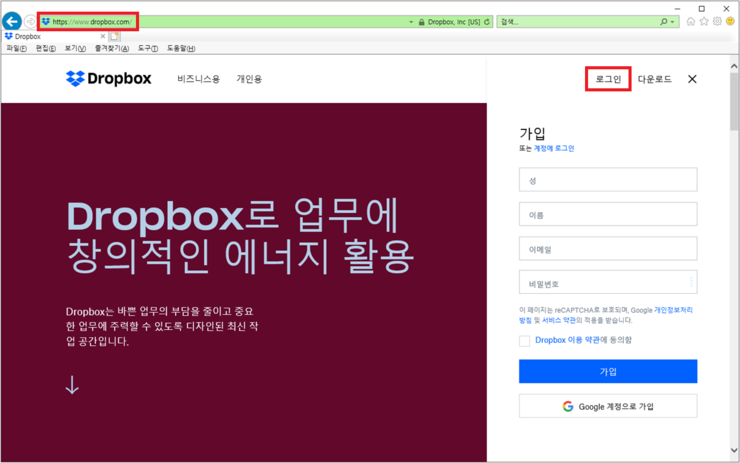Open the 도구(T) menu
The width and height of the screenshot is (740, 463).
(x=148, y=48)
